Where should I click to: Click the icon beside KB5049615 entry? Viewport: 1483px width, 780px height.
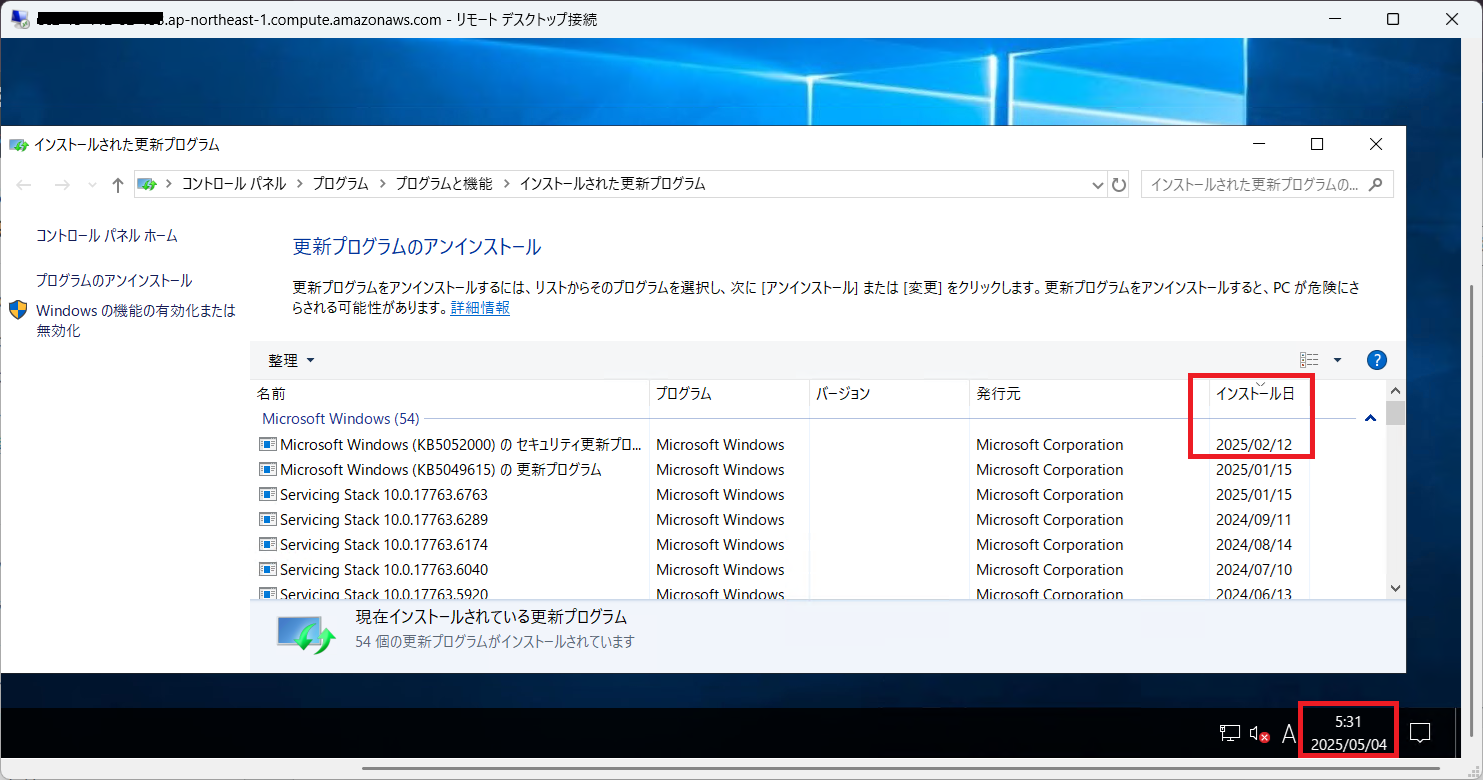click(267, 469)
